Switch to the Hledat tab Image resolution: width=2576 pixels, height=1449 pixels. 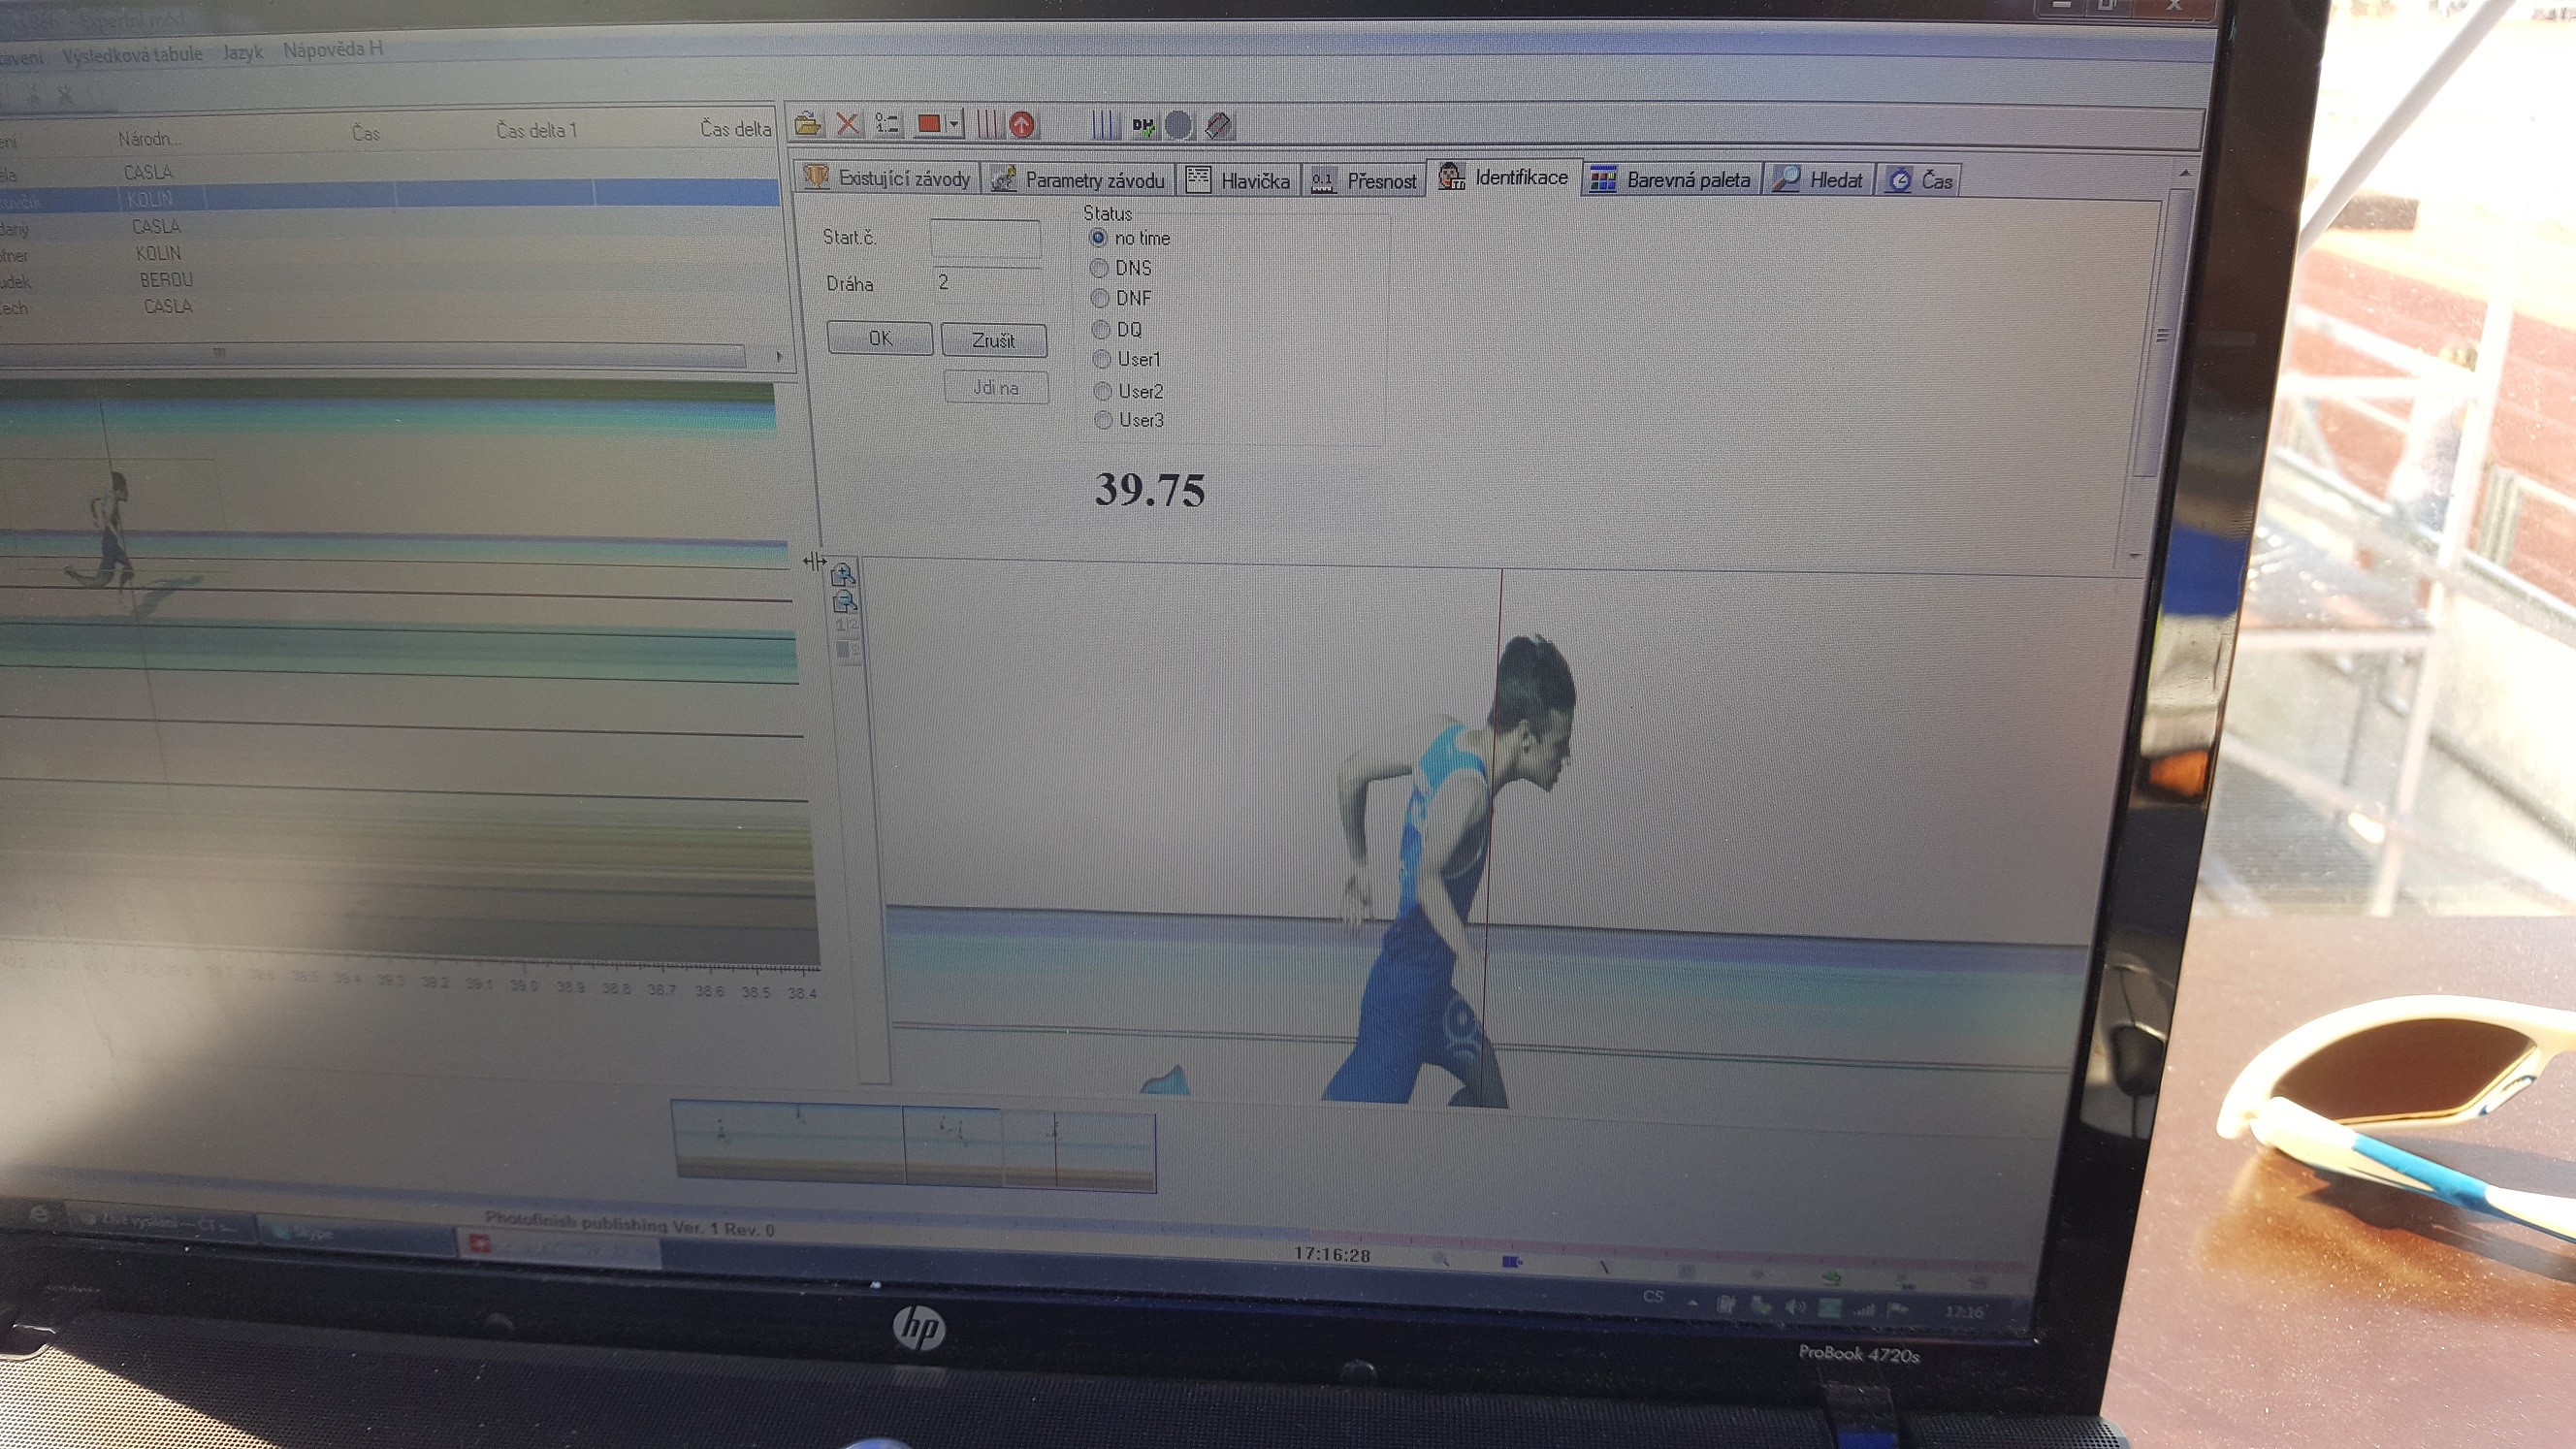[x=1819, y=180]
